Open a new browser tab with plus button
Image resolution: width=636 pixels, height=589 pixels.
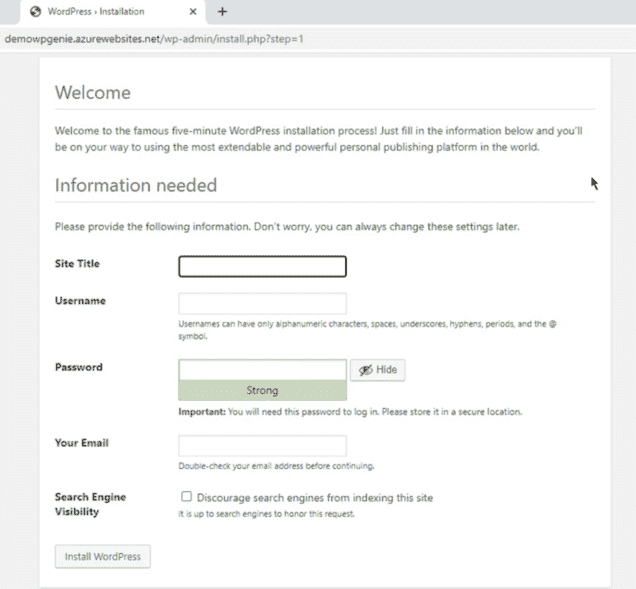[x=222, y=12]
